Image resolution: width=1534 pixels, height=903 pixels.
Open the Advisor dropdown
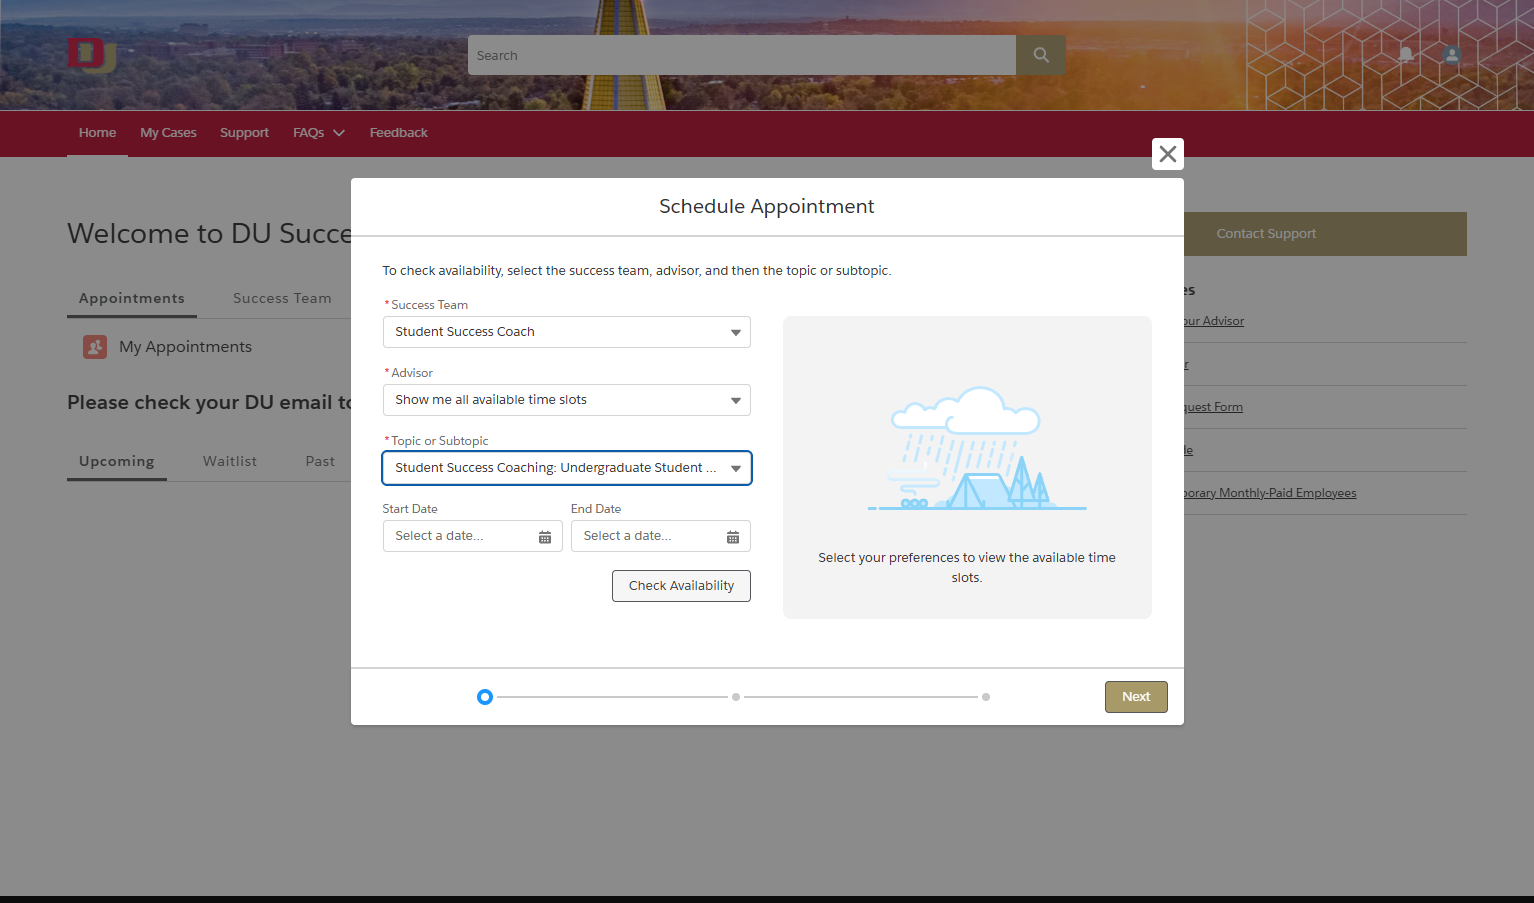[567, 400]
